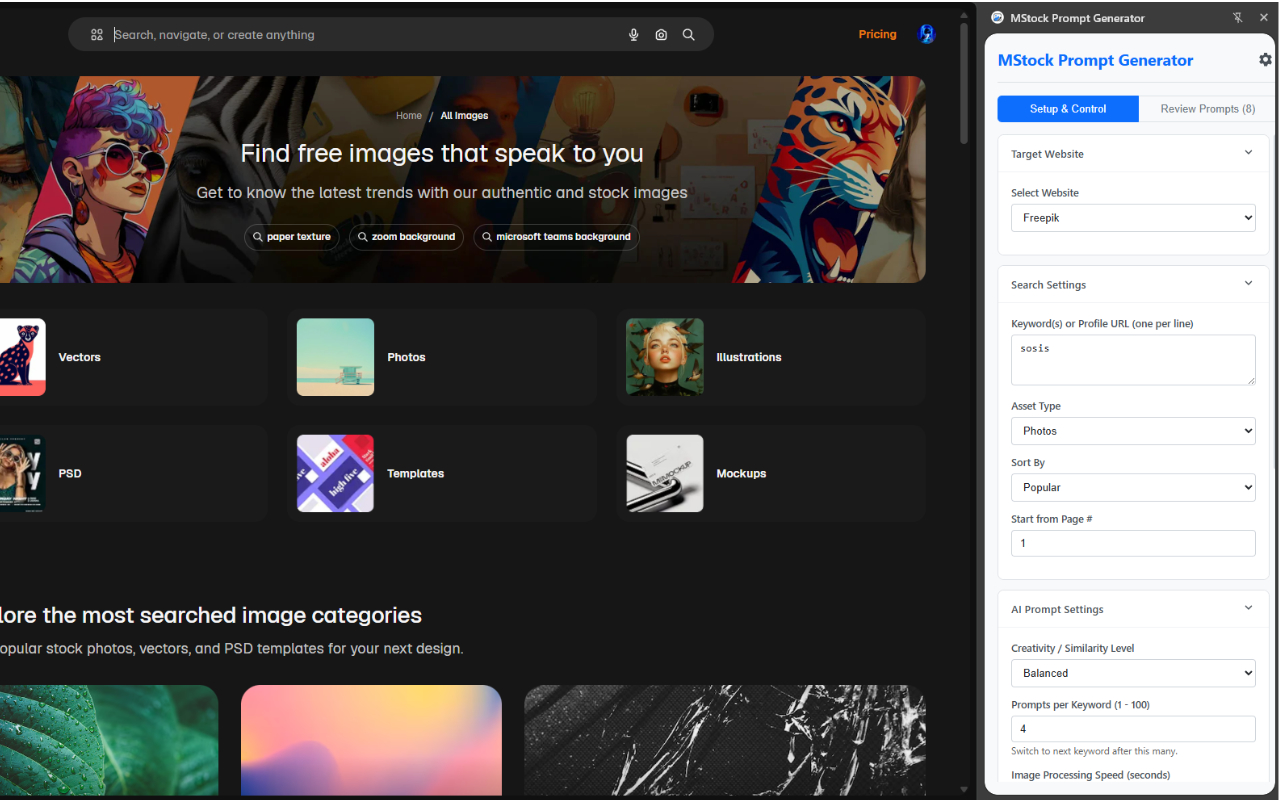Open MStock settings gear icon
Screen dimensions: 1280x800
point(1265,60)
